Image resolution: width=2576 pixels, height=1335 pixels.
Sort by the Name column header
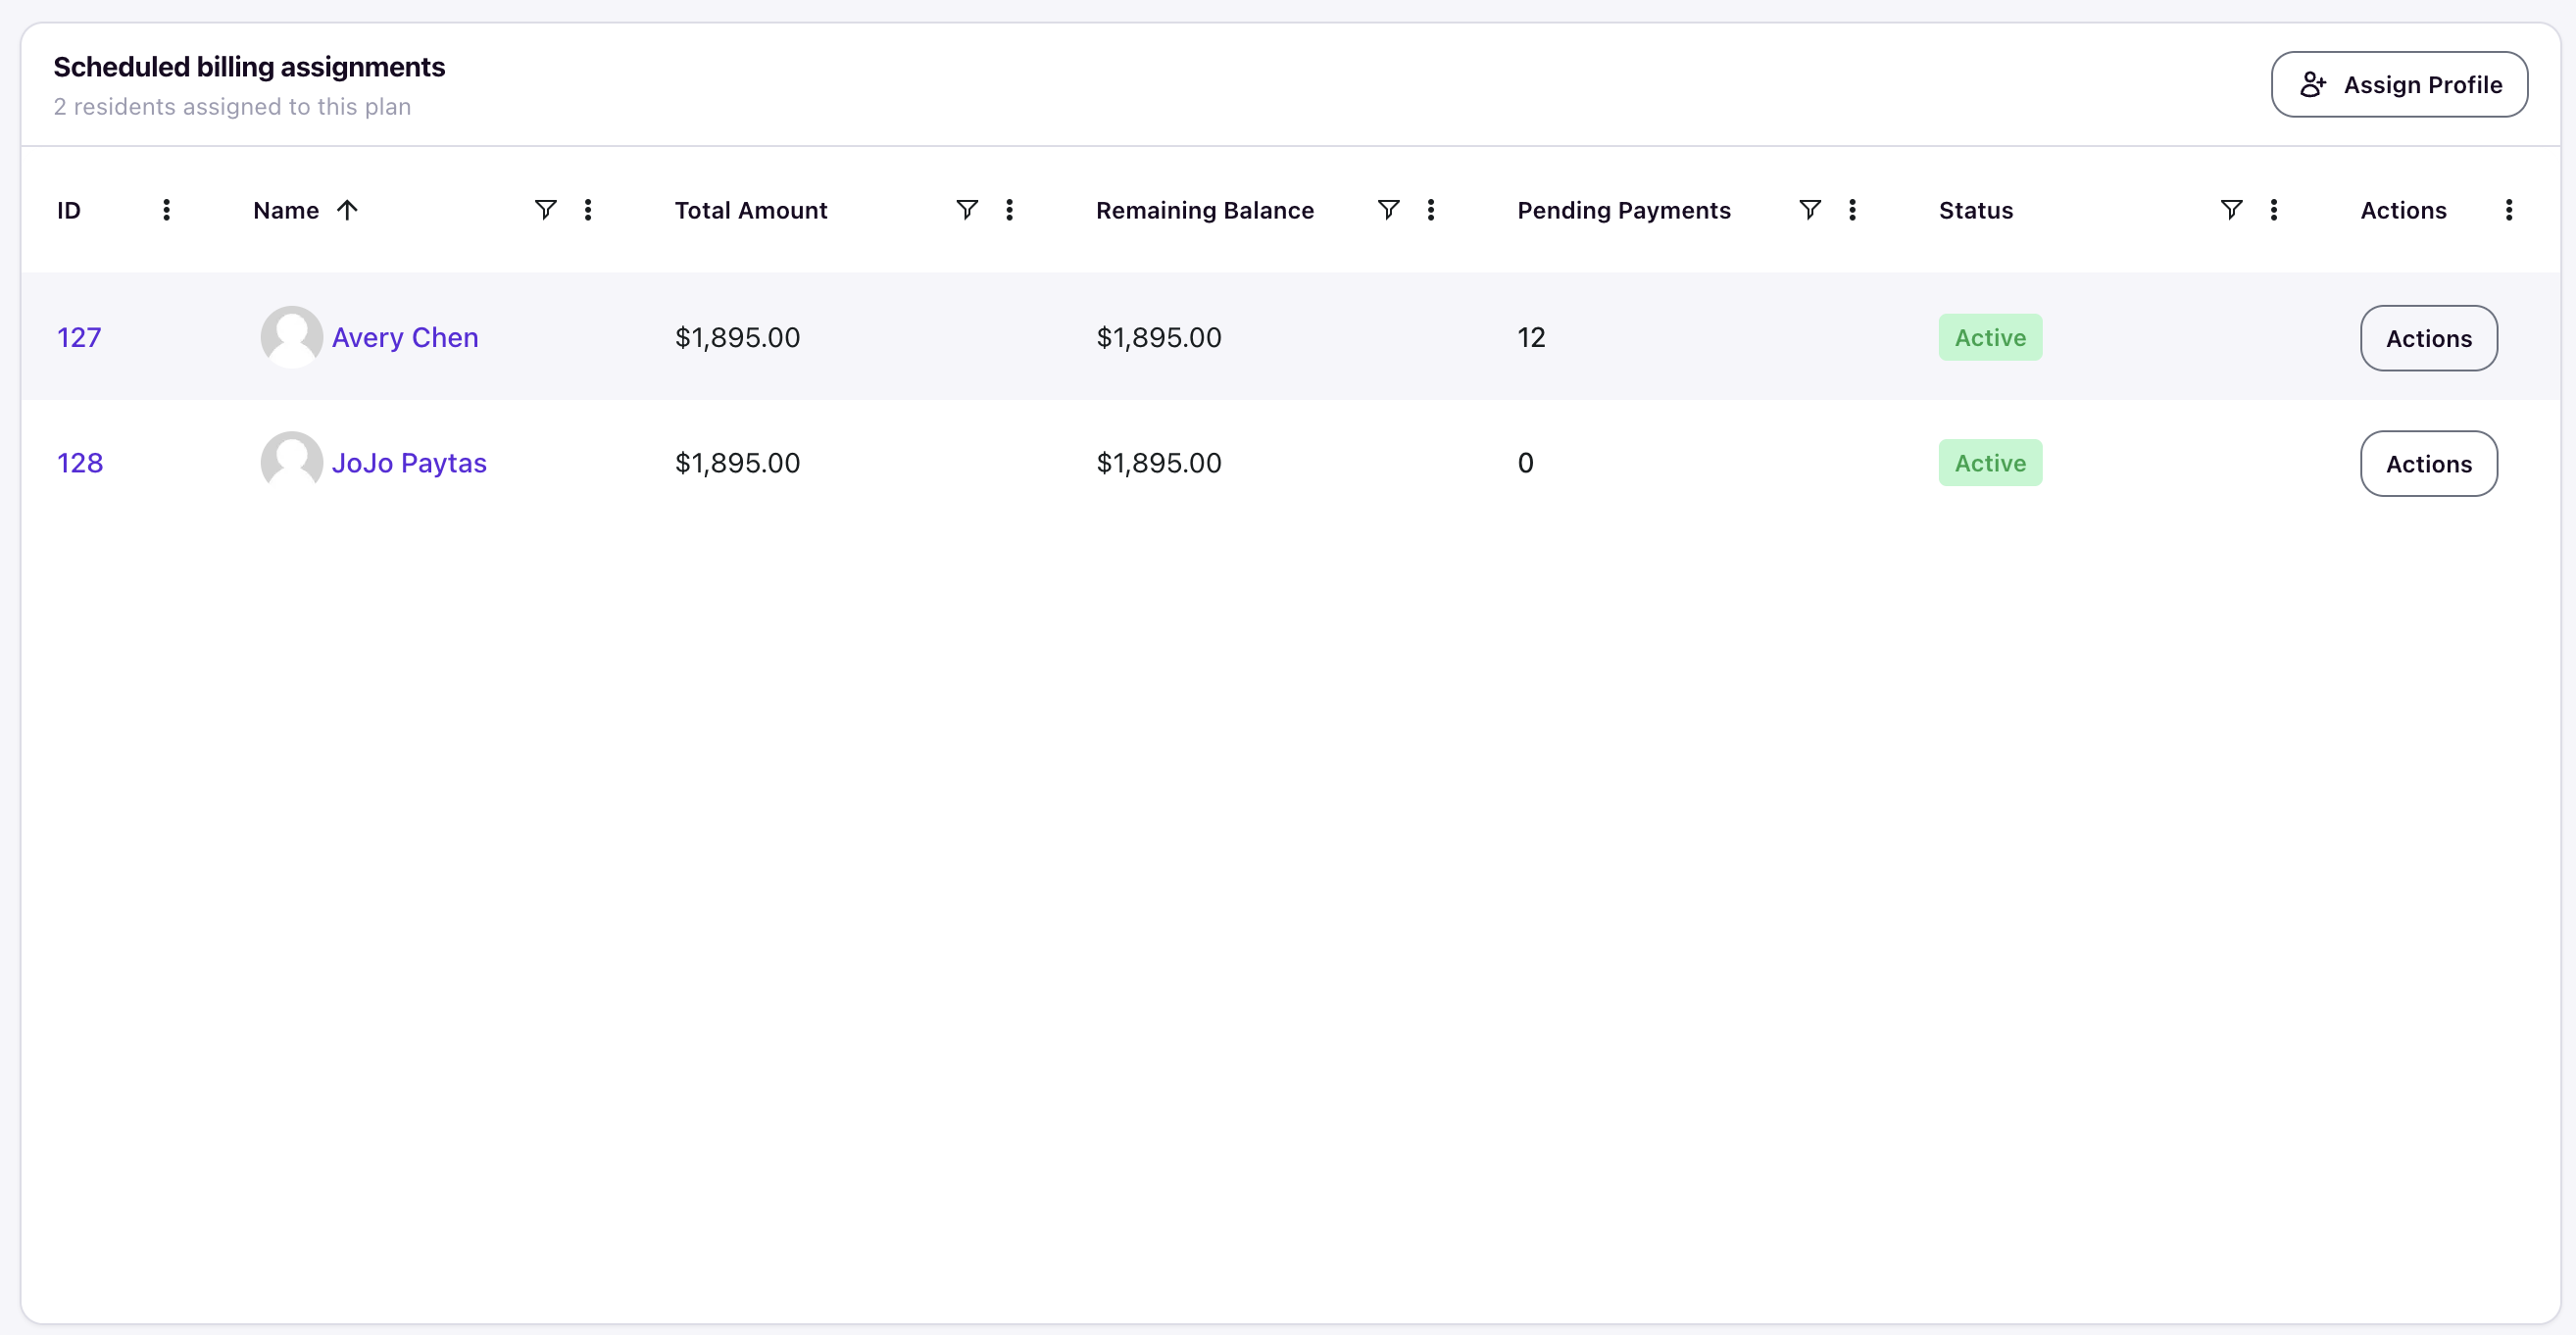tap(286, 210)
